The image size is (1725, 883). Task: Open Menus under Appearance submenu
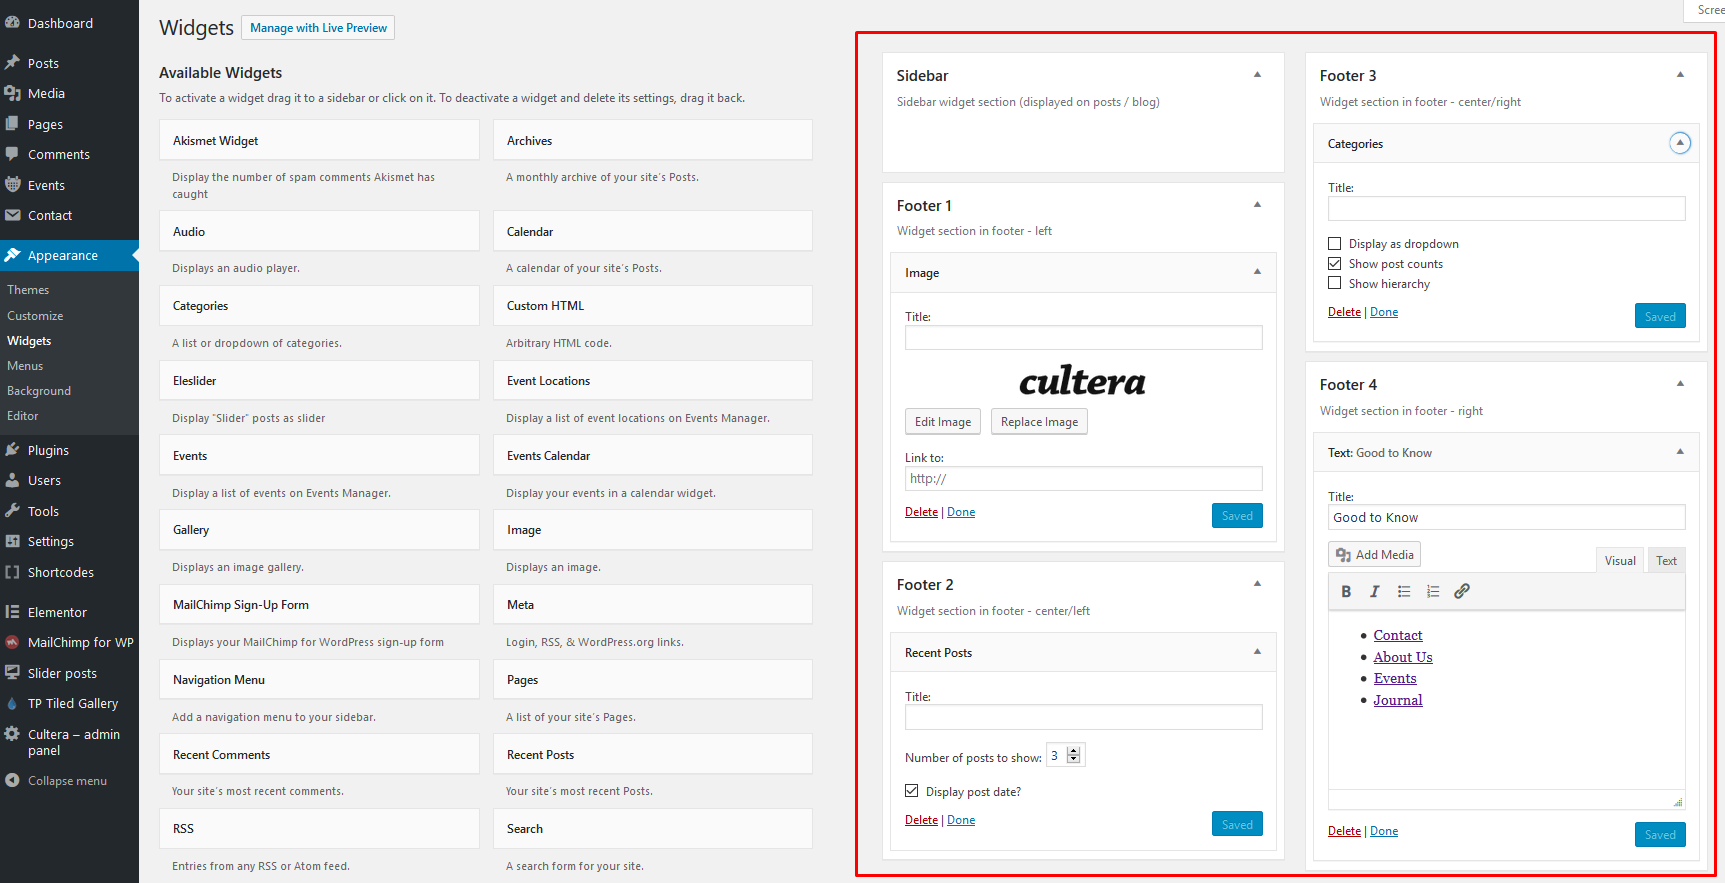click(x=25, y=366)
